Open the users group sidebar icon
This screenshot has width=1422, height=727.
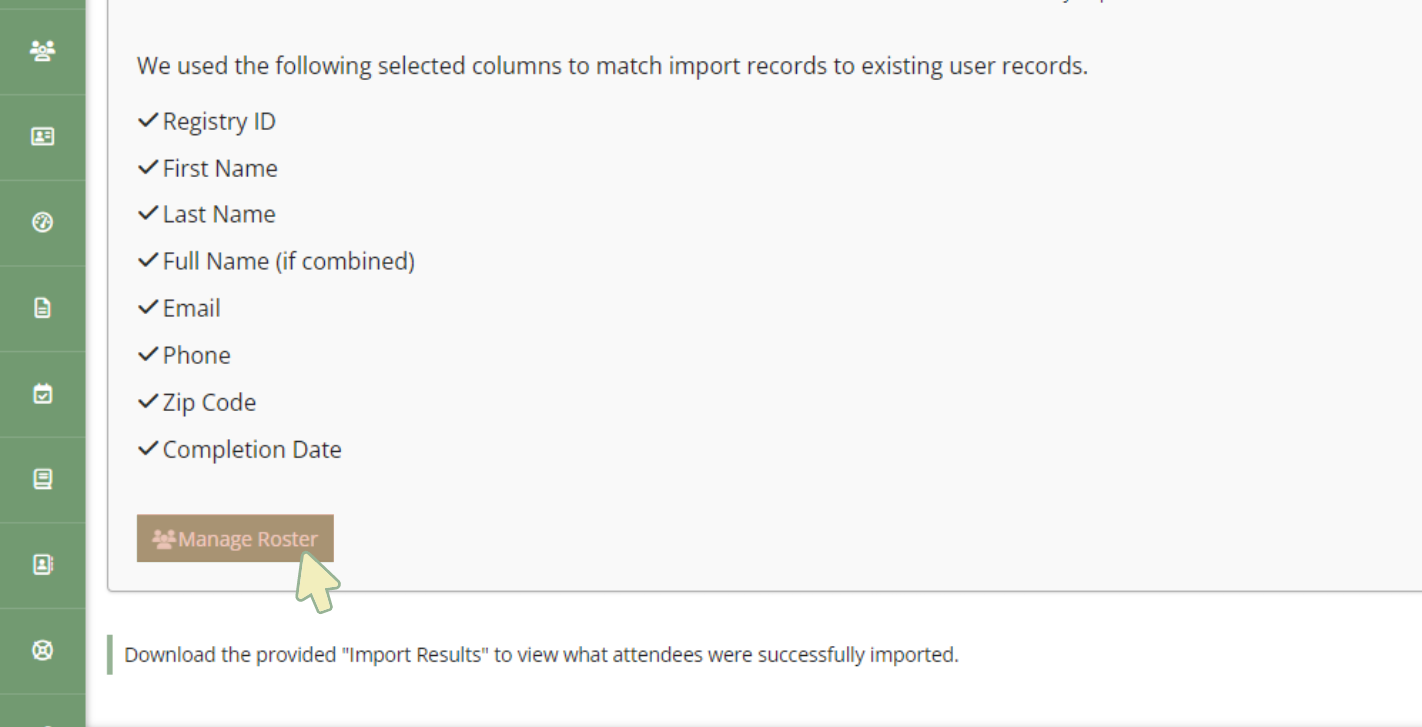[x=42, y=51]
